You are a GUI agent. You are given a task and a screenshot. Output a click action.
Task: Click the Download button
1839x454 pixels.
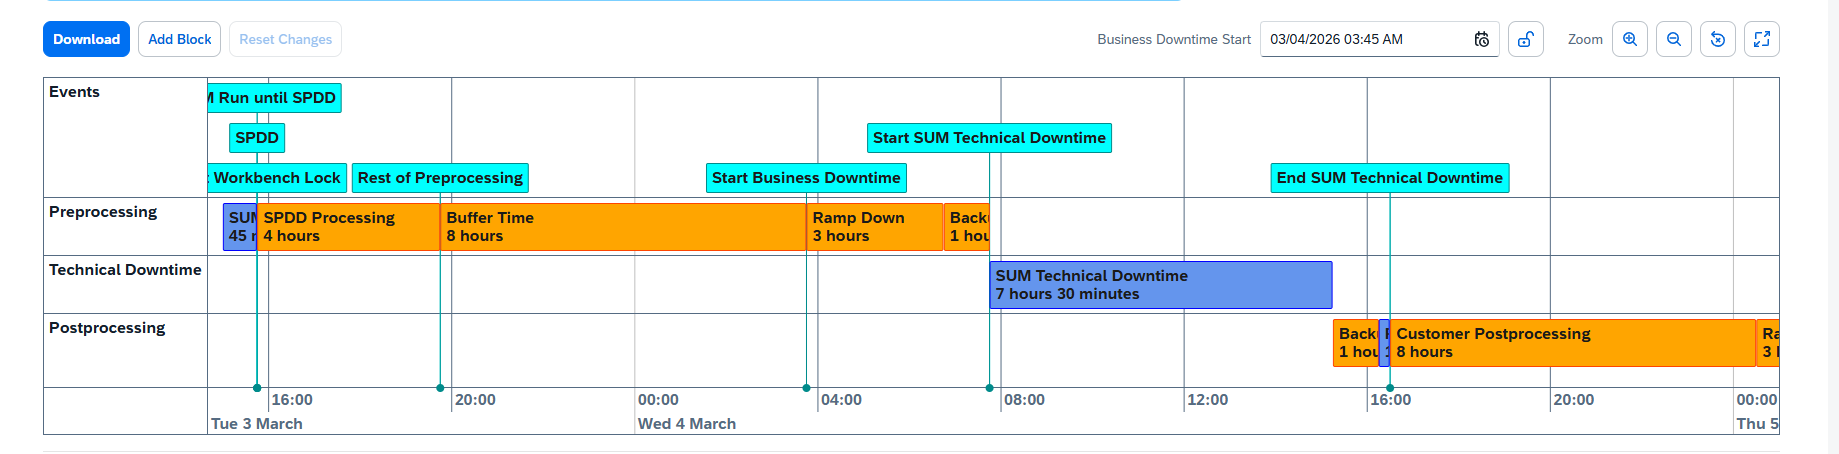pyautogui.click(x=86, y=39)
